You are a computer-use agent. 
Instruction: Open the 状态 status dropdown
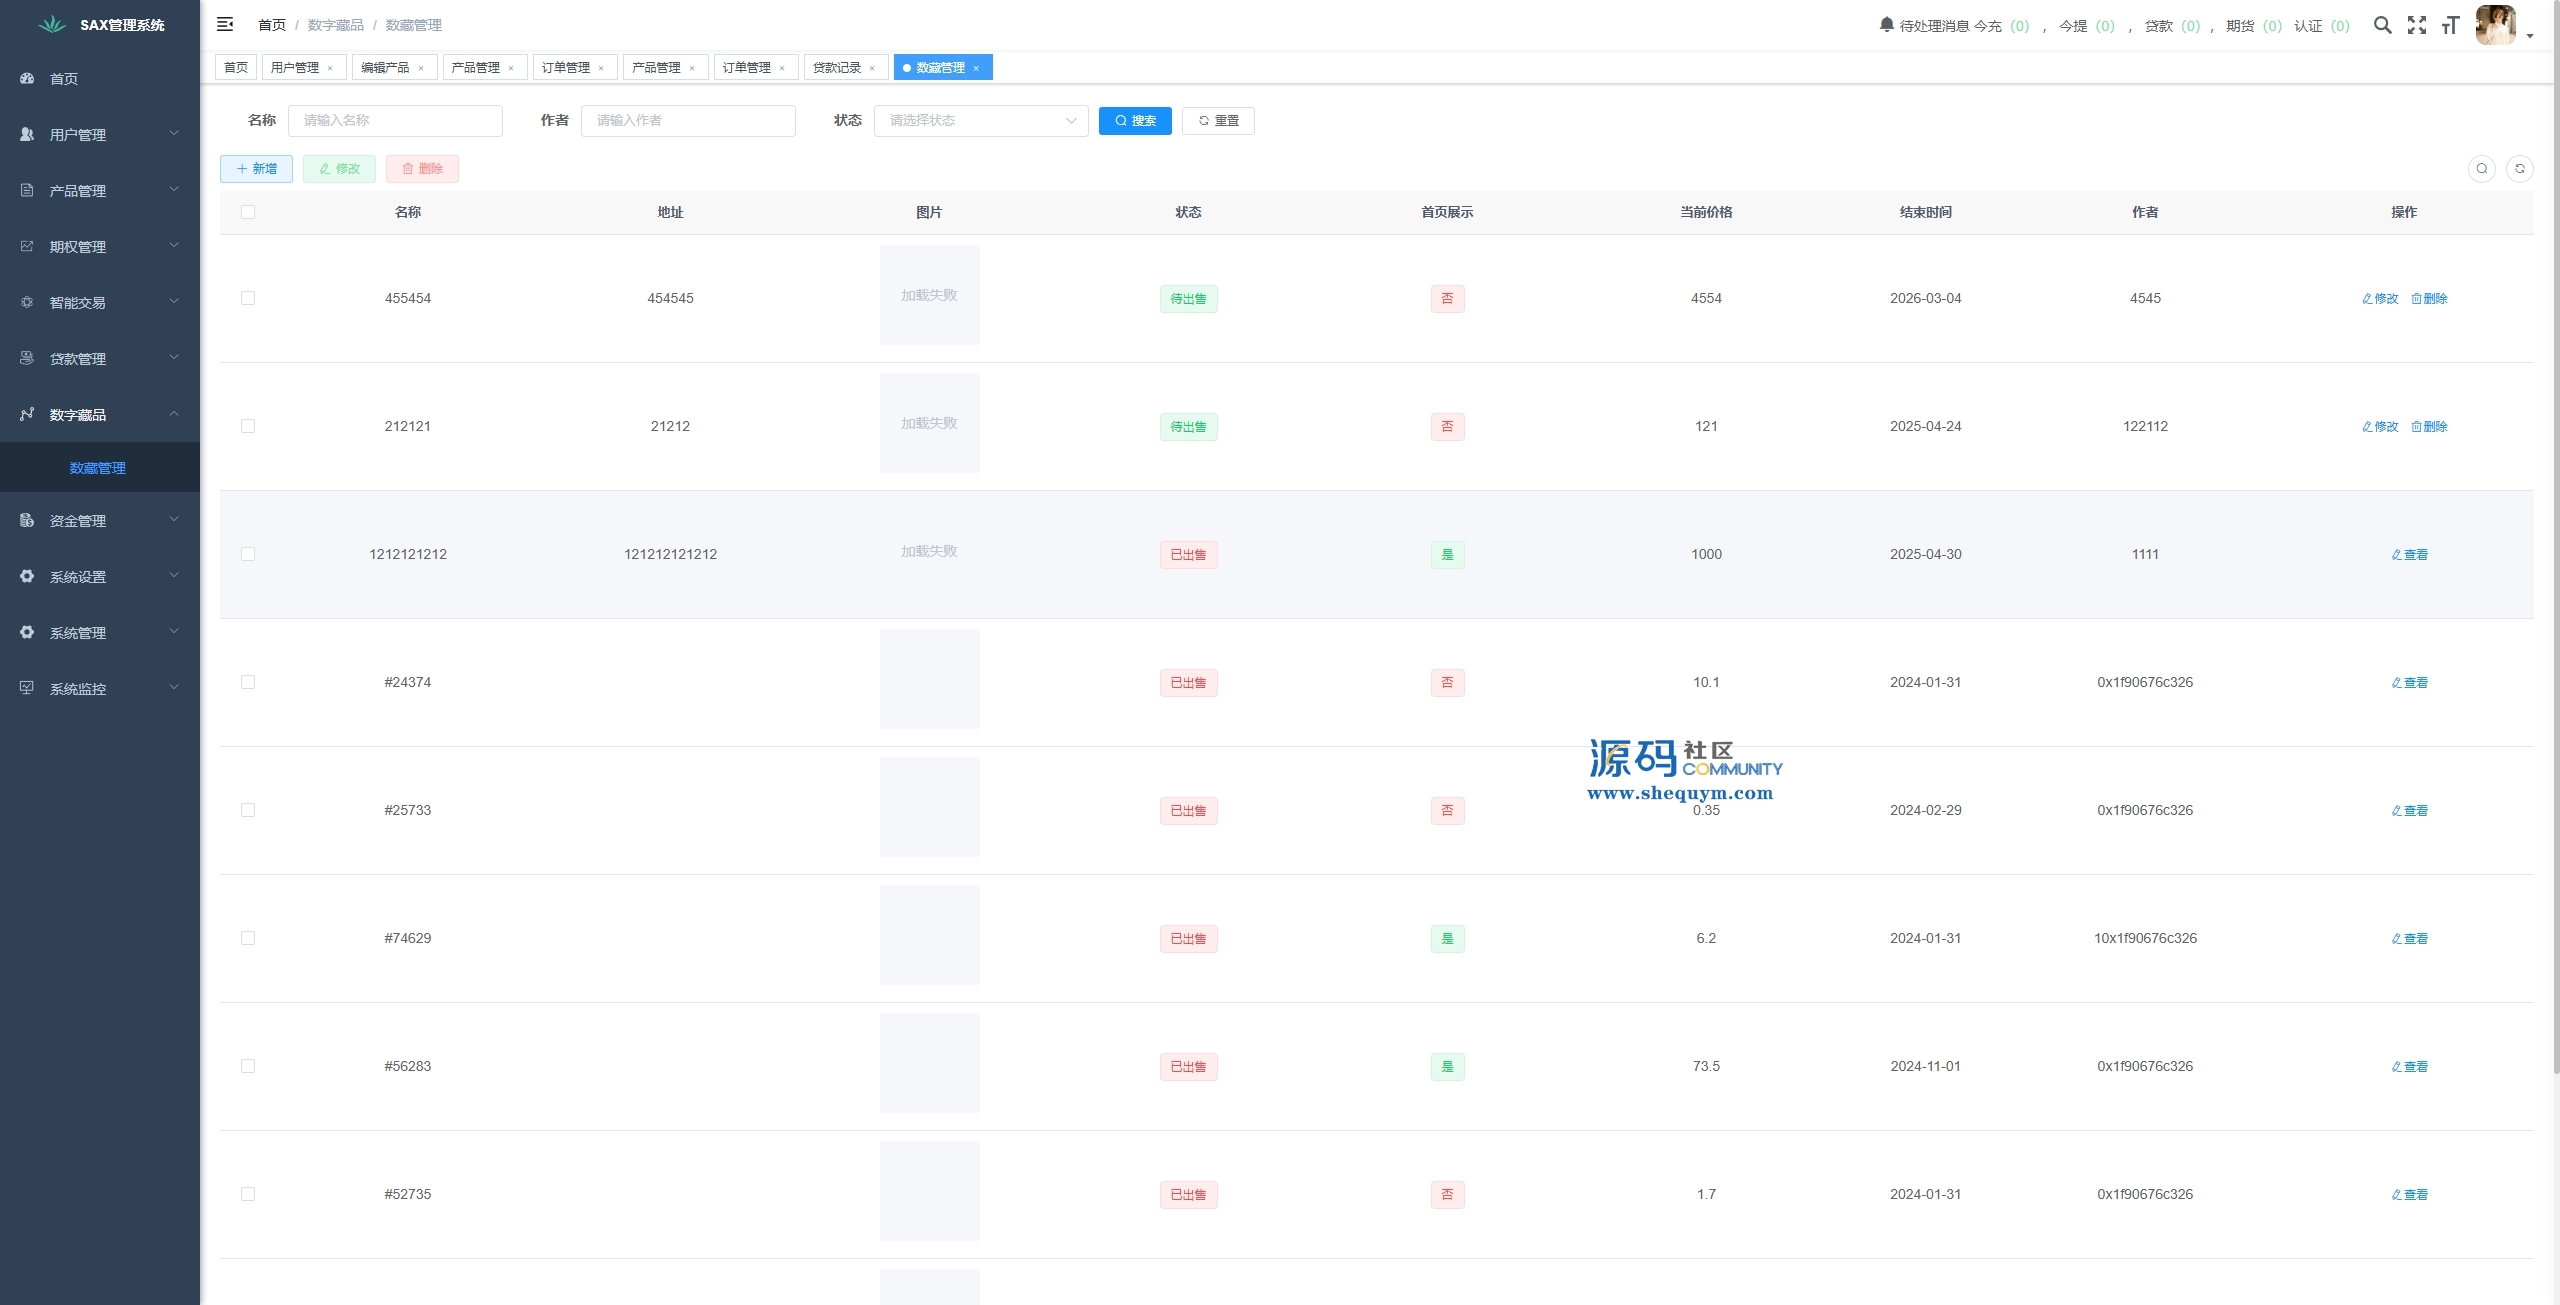(980, 121)
